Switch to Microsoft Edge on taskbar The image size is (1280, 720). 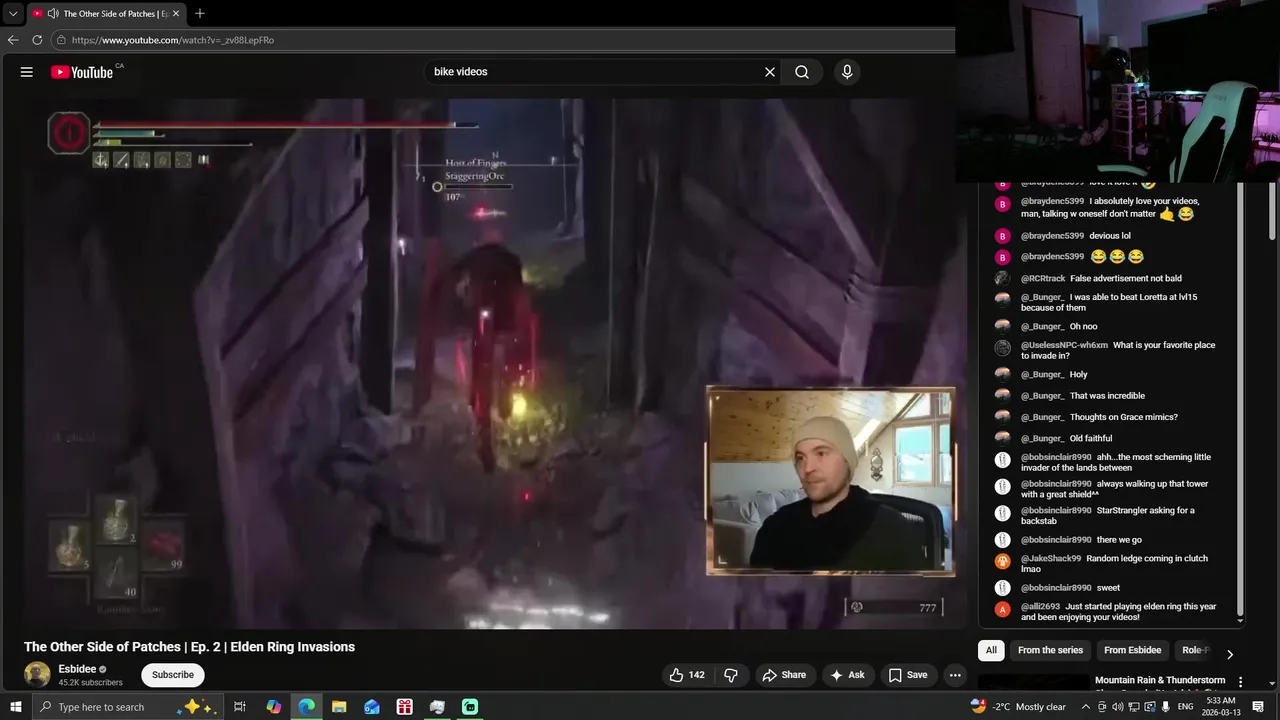coord(307,707)
